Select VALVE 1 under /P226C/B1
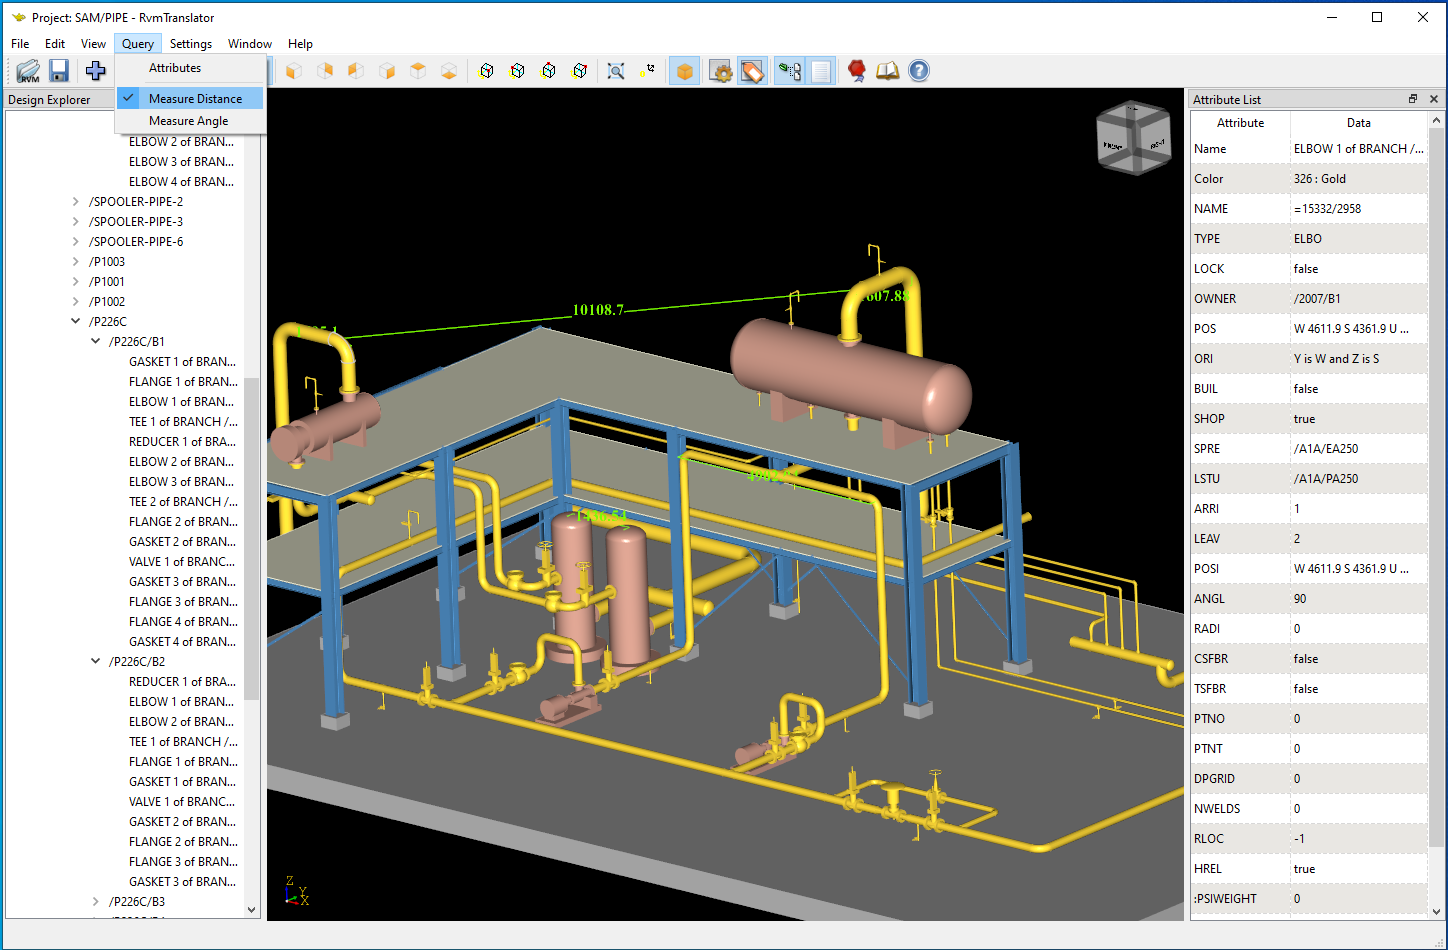This screenshot has height=950, width=1448. coord(182,562)
